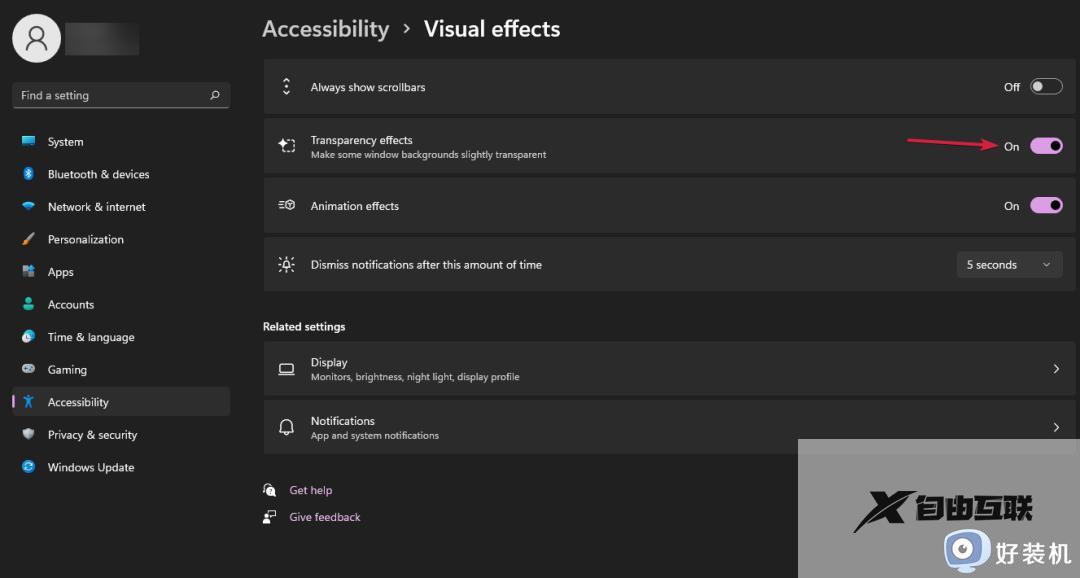The image size is (1080, 578).
Task: Click the Personalization paintbrush icon
Action: [x=28, y=240]
